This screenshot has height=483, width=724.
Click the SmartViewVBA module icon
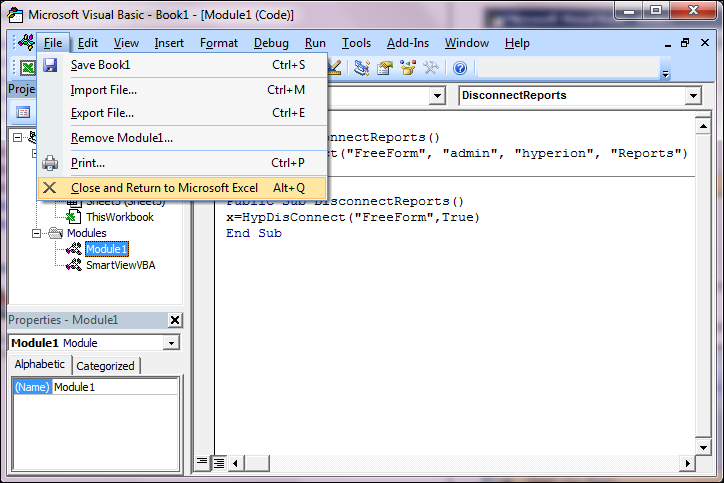coord(74,265)
